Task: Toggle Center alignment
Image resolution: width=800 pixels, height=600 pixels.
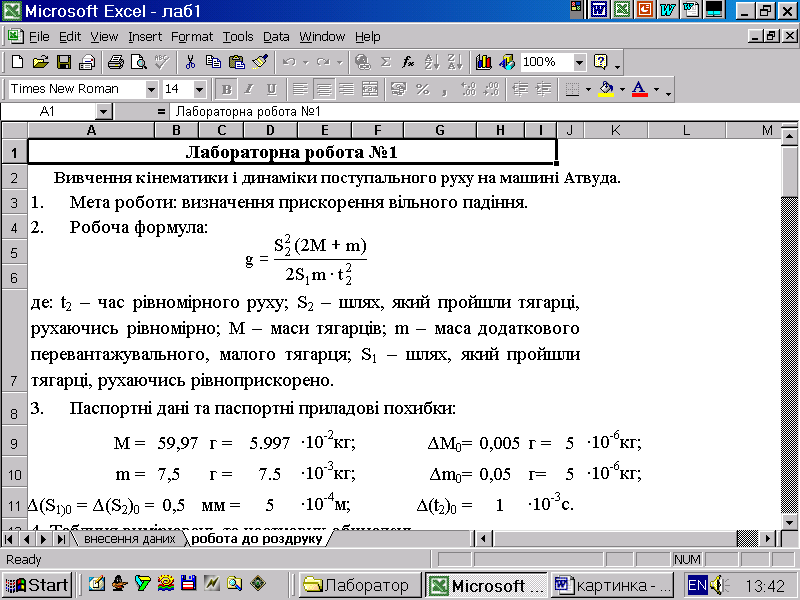Action: click(x=323, y=89)
